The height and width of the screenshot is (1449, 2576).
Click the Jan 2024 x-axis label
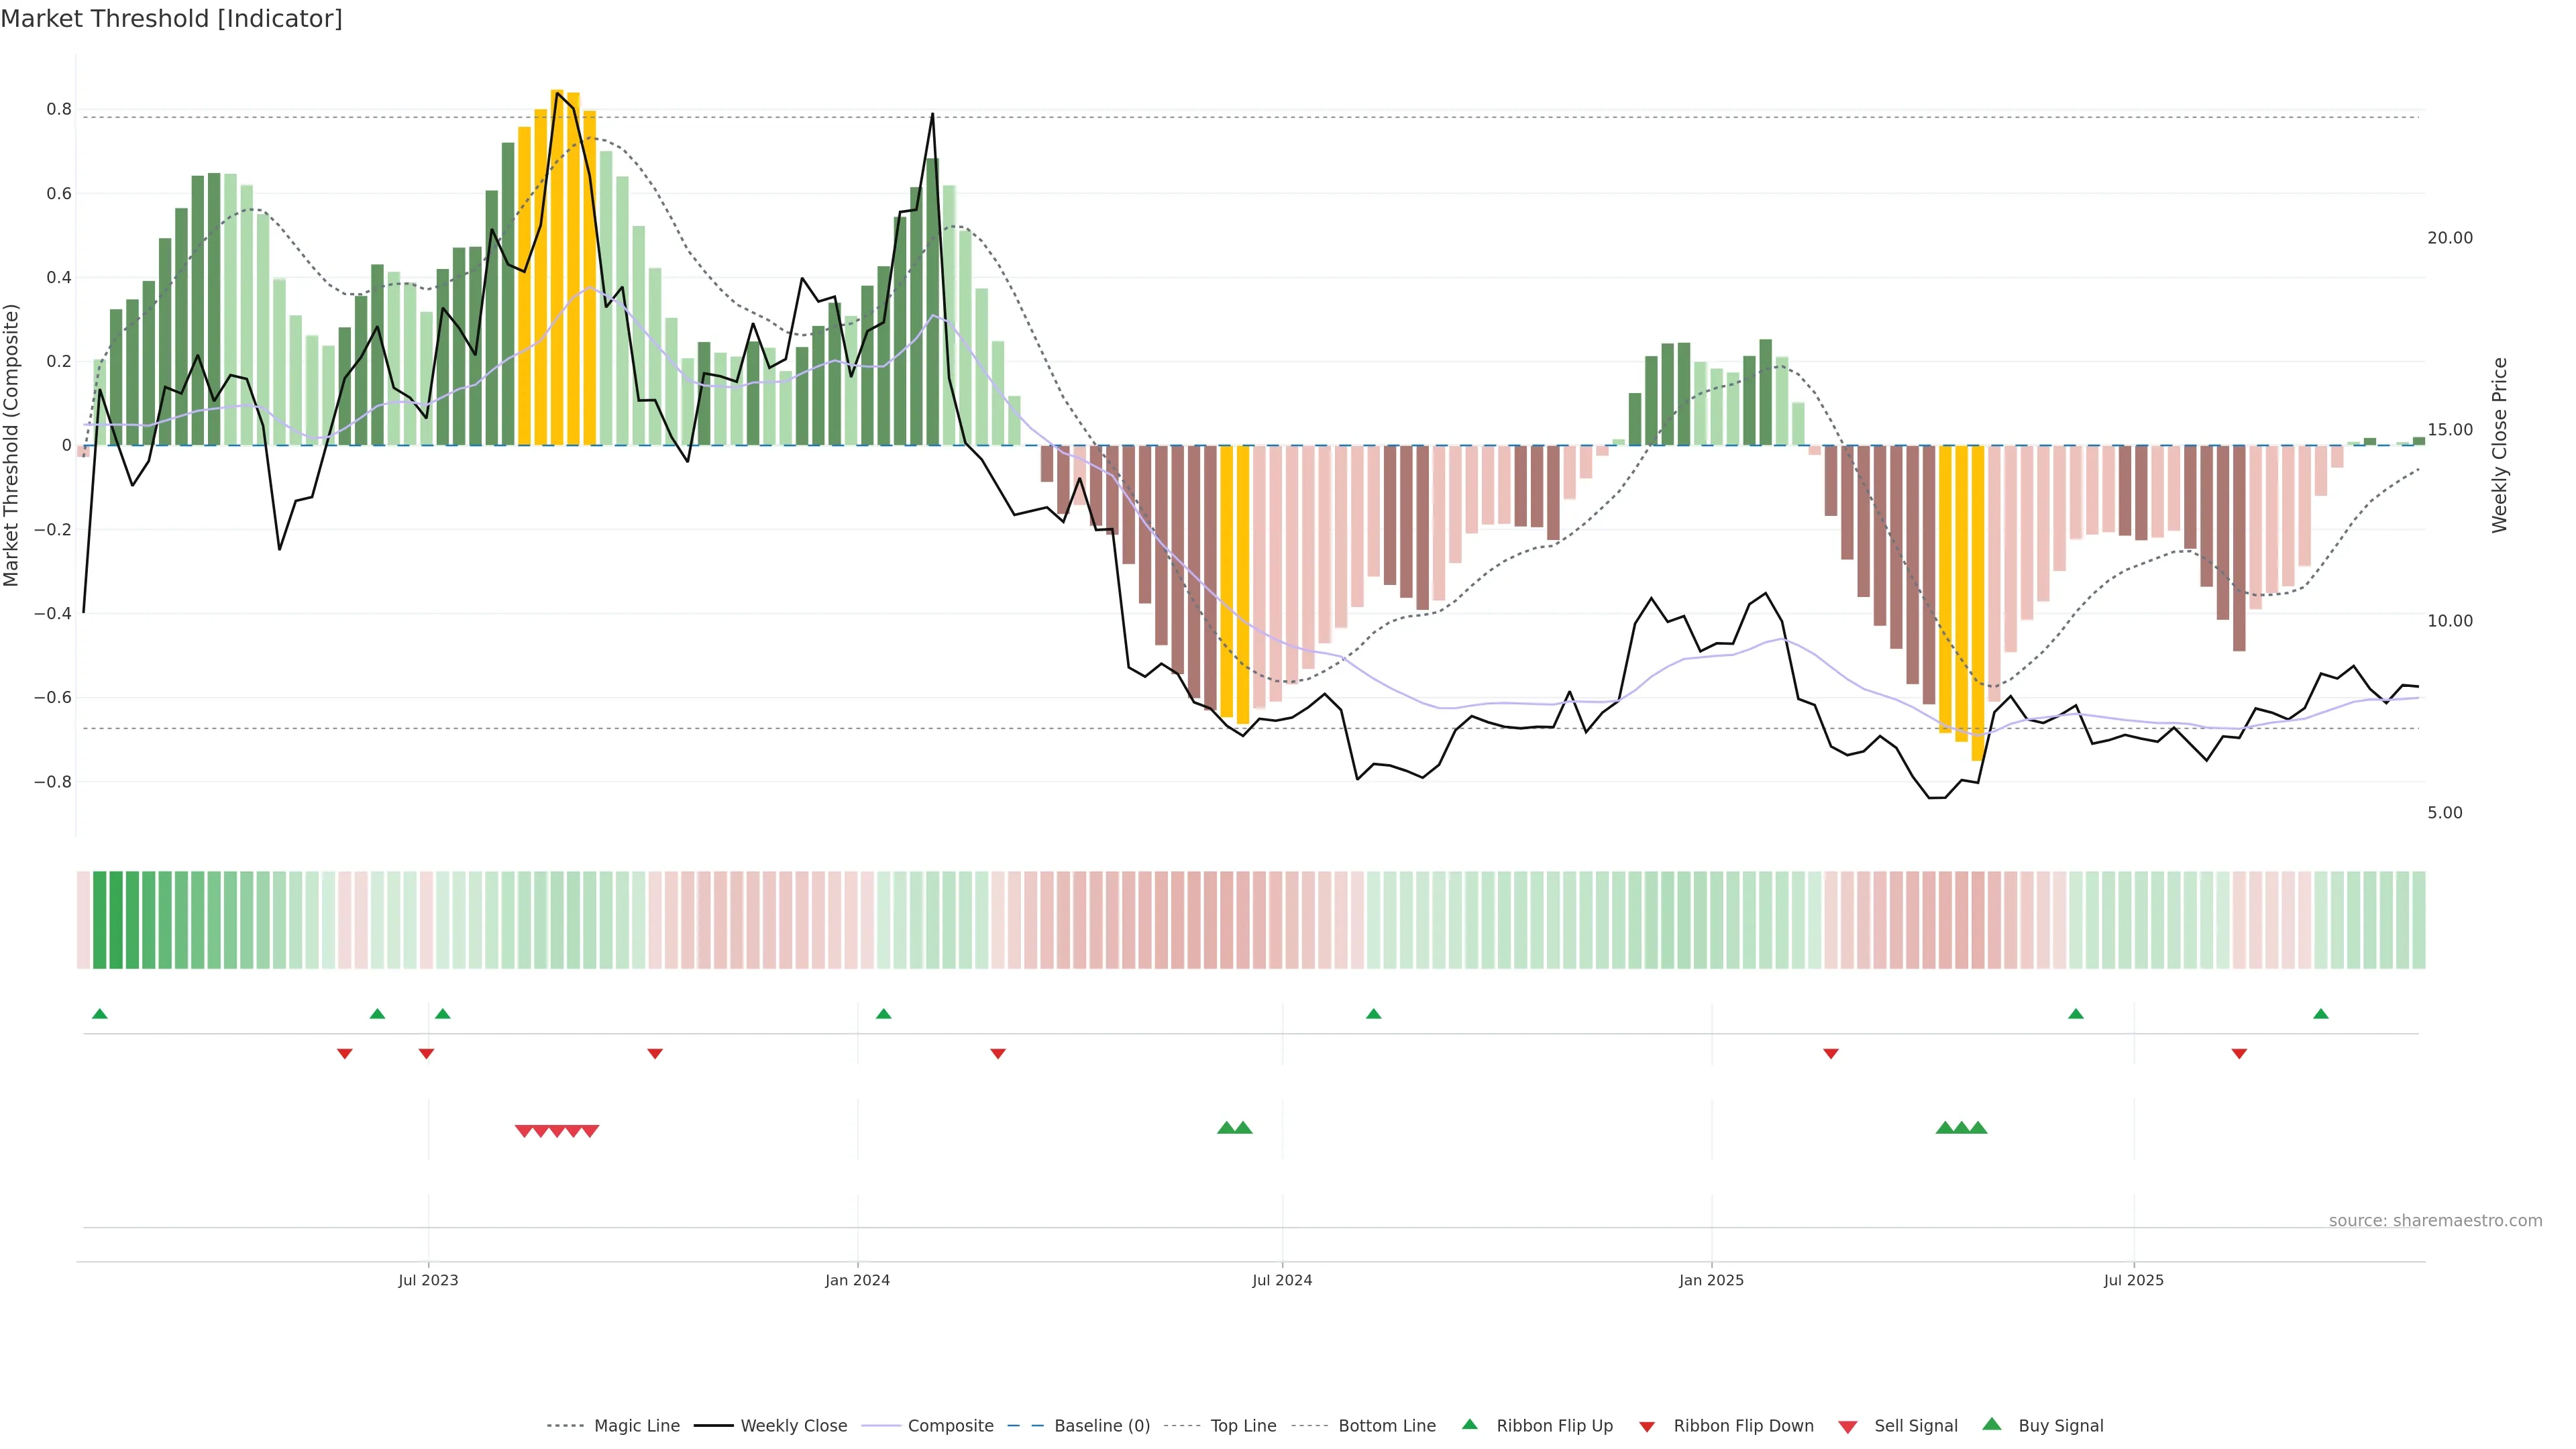(857, 1280)
